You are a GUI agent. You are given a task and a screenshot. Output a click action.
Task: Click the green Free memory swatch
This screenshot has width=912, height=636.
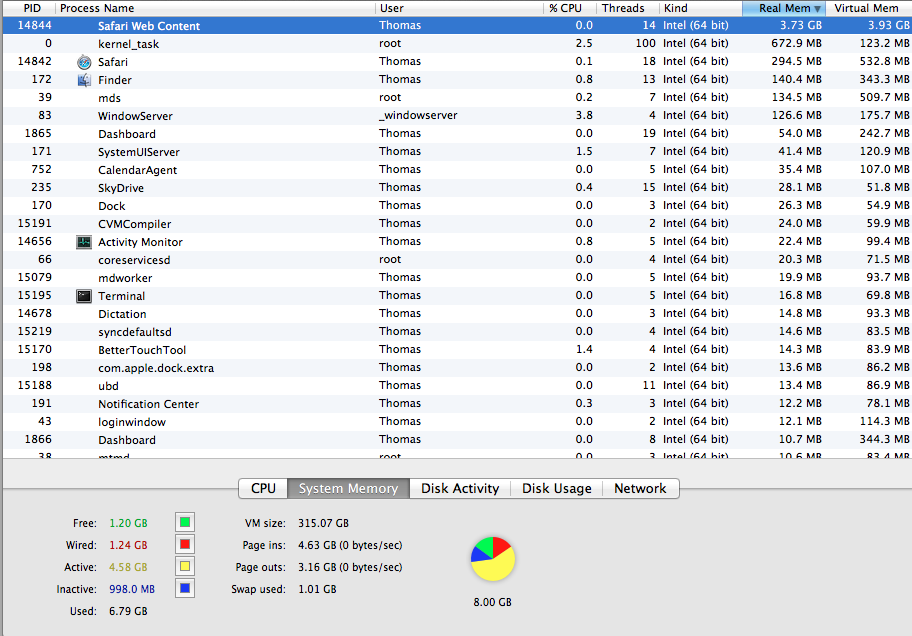coord(185,522)
